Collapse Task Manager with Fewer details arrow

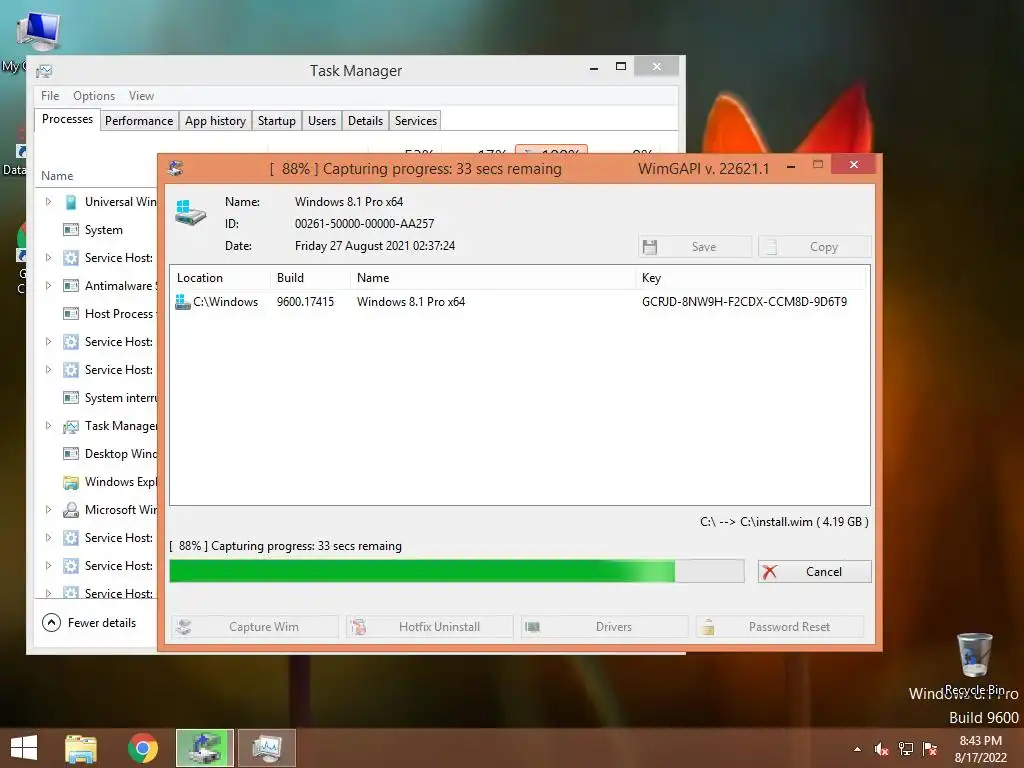point(52,622)
